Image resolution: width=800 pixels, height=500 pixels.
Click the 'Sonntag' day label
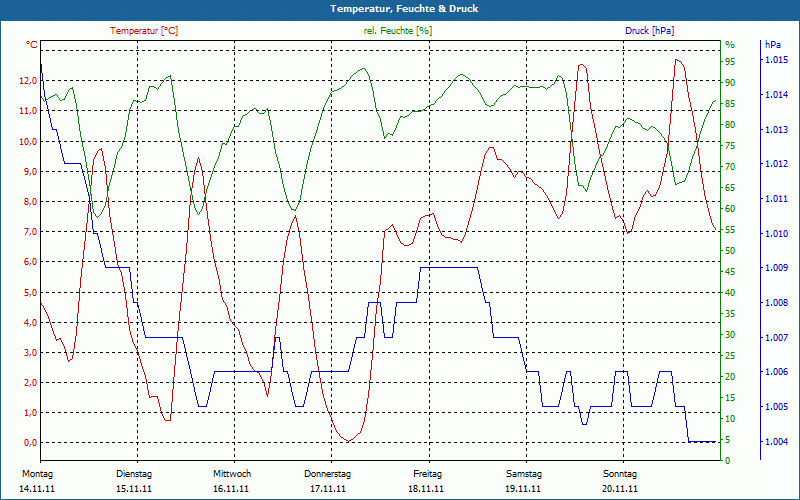pos(620,473)
